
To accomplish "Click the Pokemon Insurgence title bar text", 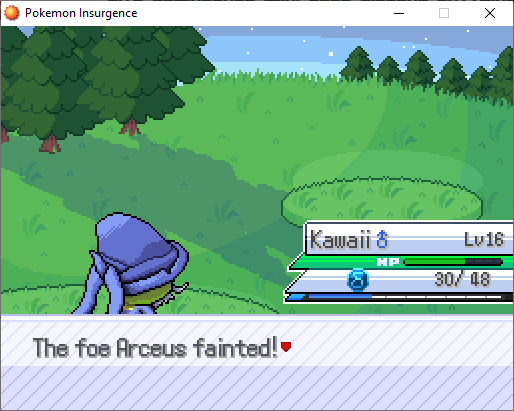I will click(x=81, y=13).
